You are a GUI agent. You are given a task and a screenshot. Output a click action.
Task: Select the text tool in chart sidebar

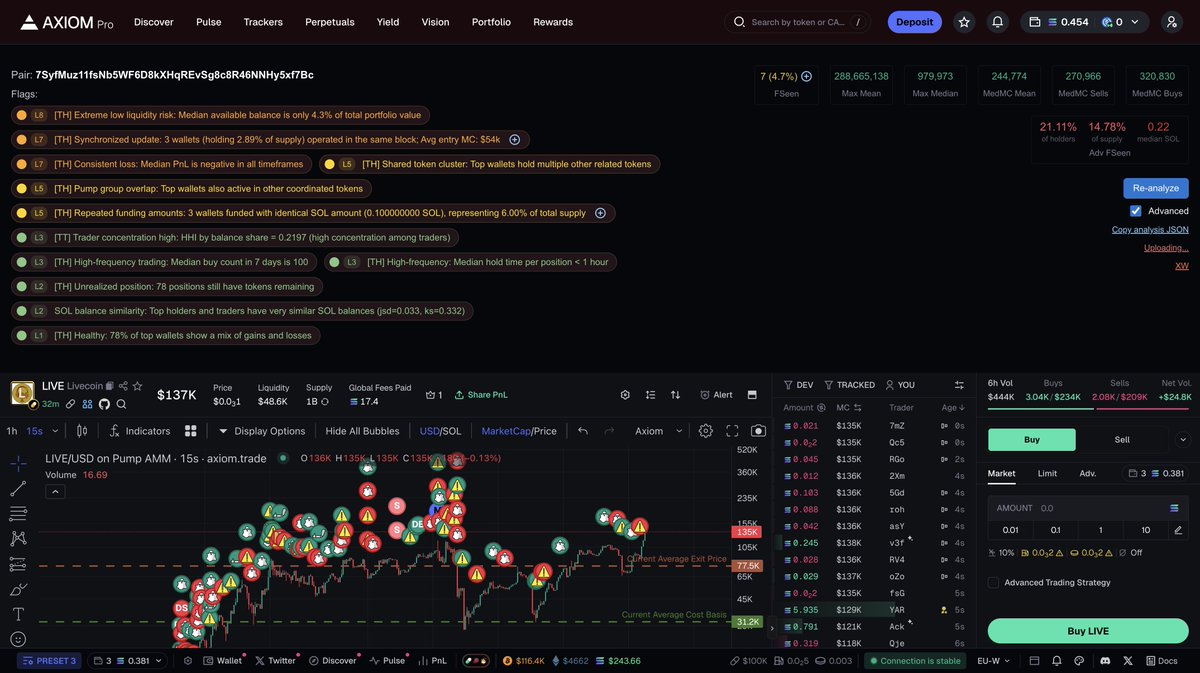click(x=18, y=614)
